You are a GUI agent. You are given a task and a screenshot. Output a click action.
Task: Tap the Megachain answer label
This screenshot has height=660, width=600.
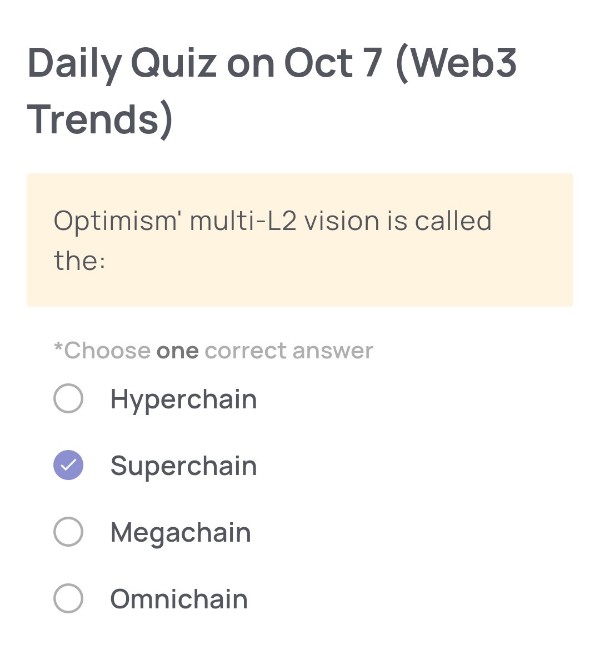pyautogui.click(x=180, y=533)
